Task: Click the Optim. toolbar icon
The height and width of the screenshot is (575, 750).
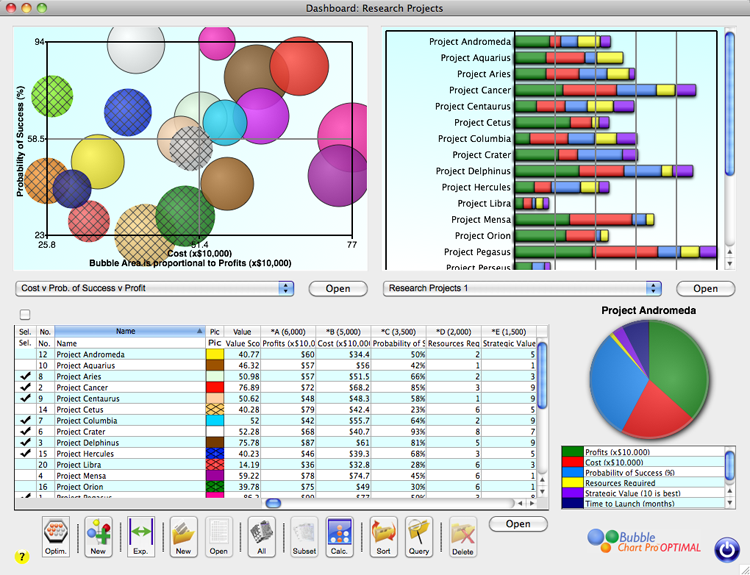Action: (57, 536)
